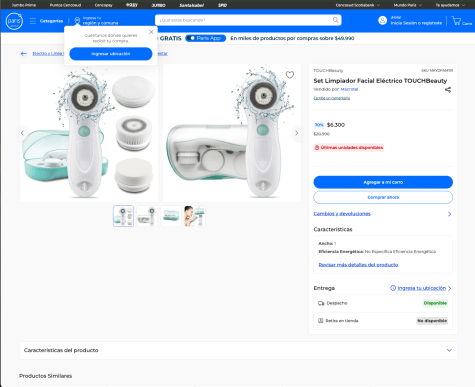Select third thumbnail showing teal case
This screenshot has height=387, width=475.
point(171,216)
